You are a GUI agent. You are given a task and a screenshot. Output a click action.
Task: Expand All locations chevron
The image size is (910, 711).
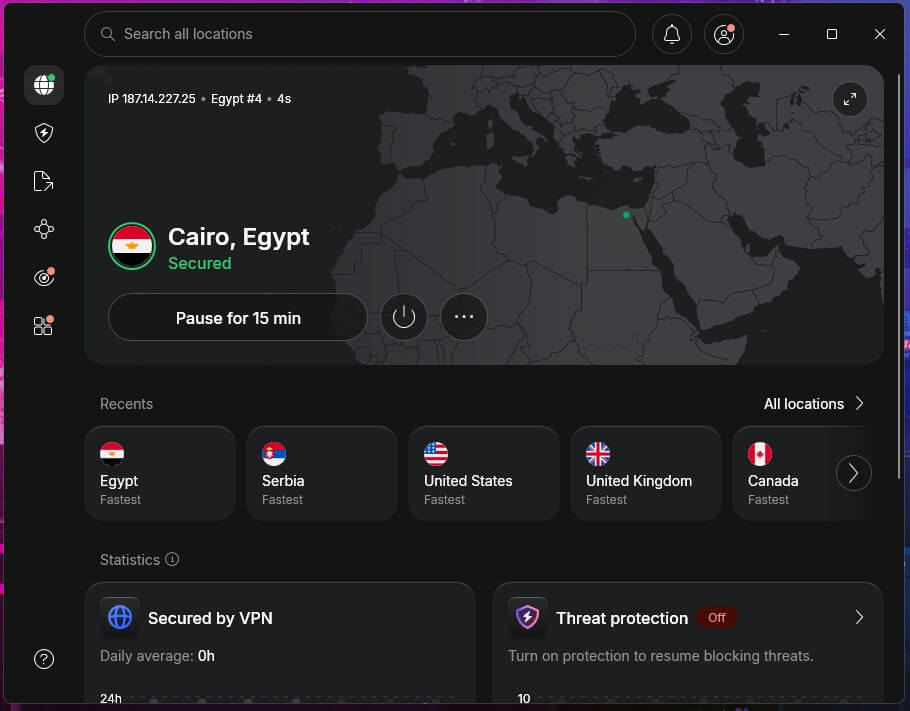click(860, 403)
